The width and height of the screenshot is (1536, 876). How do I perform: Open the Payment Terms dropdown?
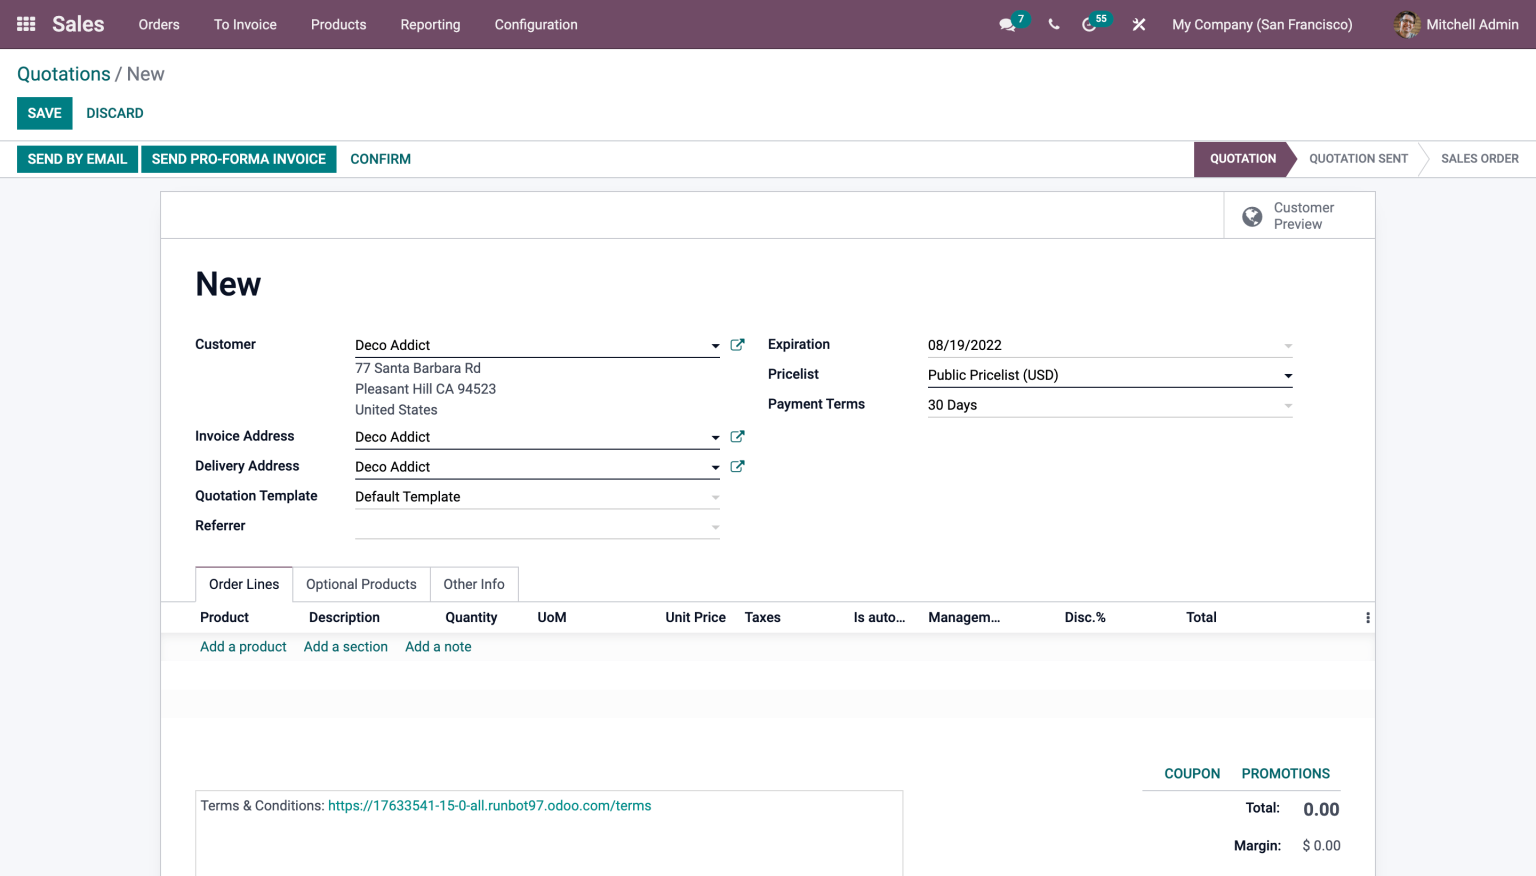(1288, 404)
